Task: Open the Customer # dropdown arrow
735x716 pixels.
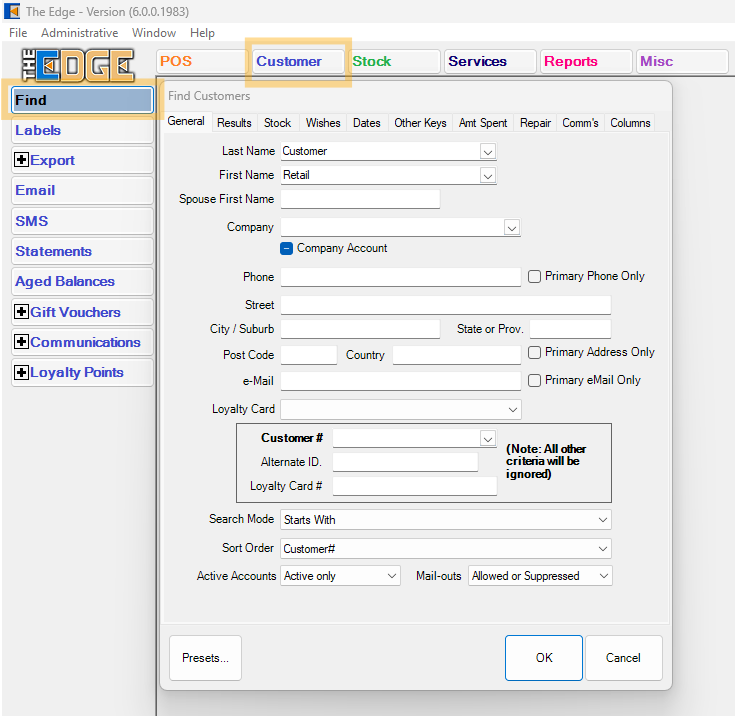Action: pyautogui.click(x=488, y=438)
